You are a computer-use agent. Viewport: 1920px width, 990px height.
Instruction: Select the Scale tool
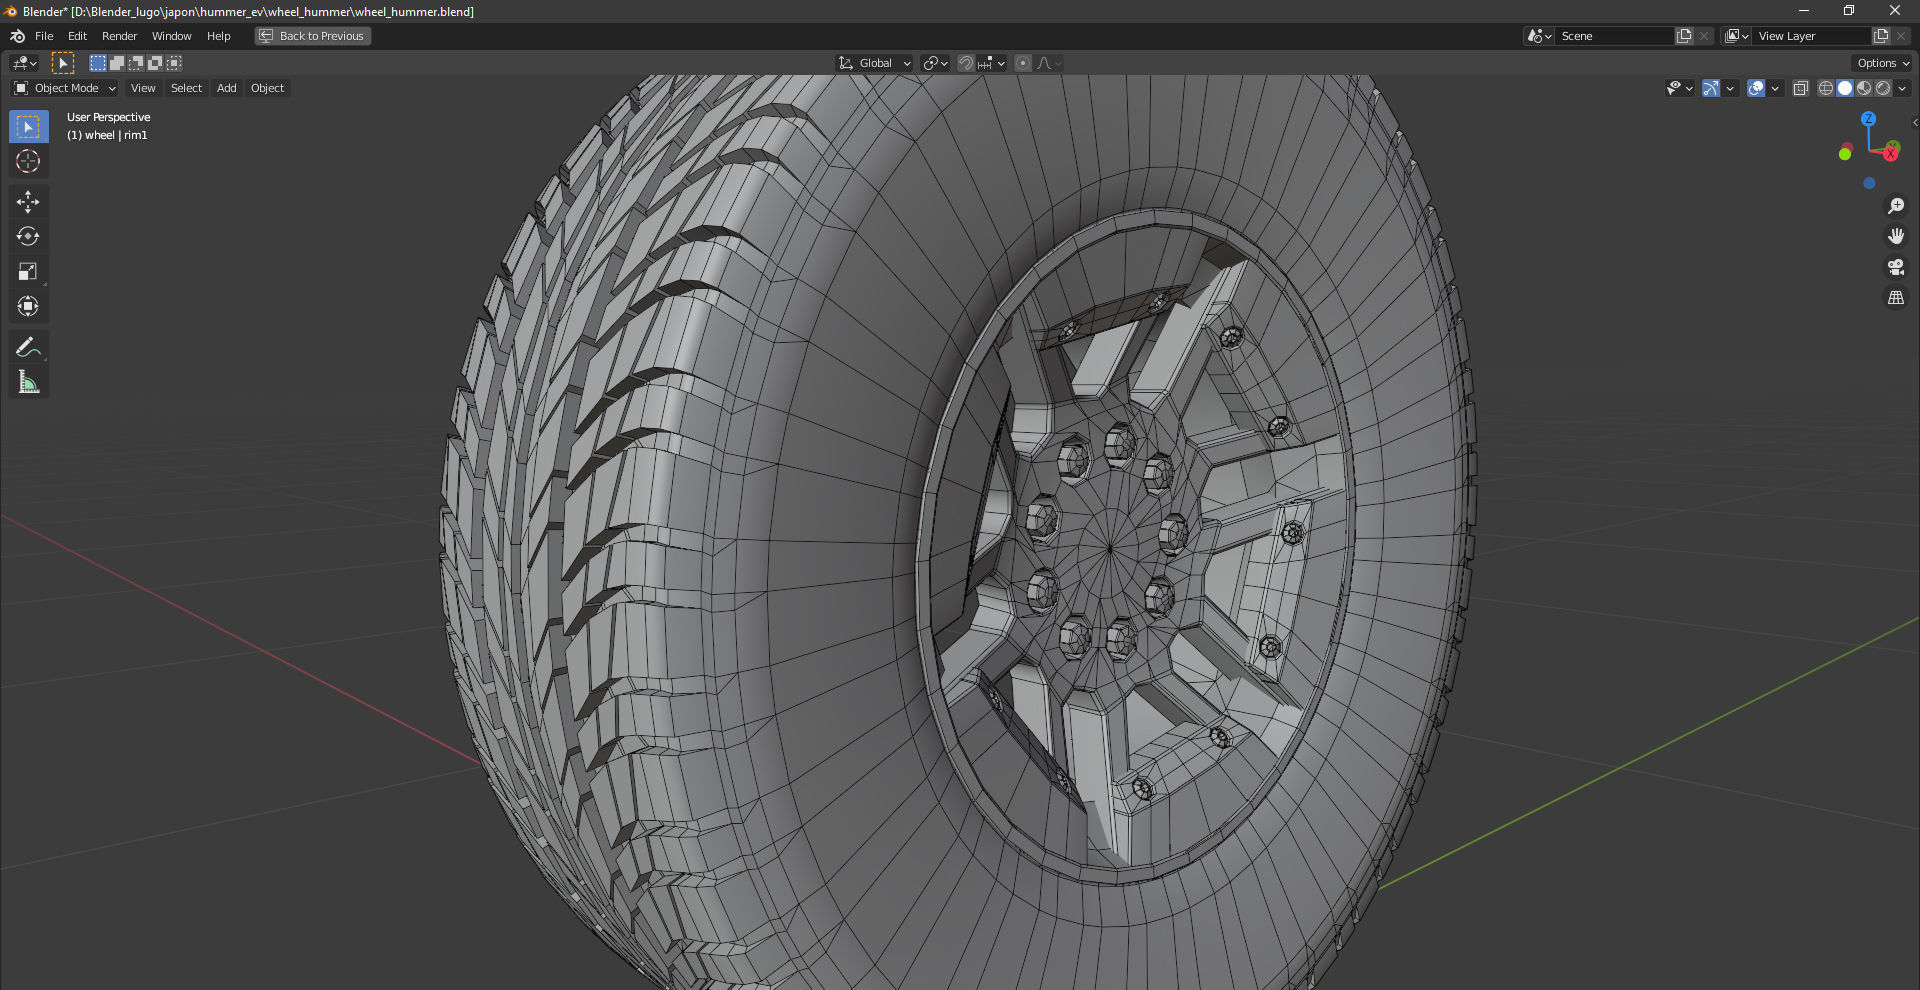click(28, 271)
